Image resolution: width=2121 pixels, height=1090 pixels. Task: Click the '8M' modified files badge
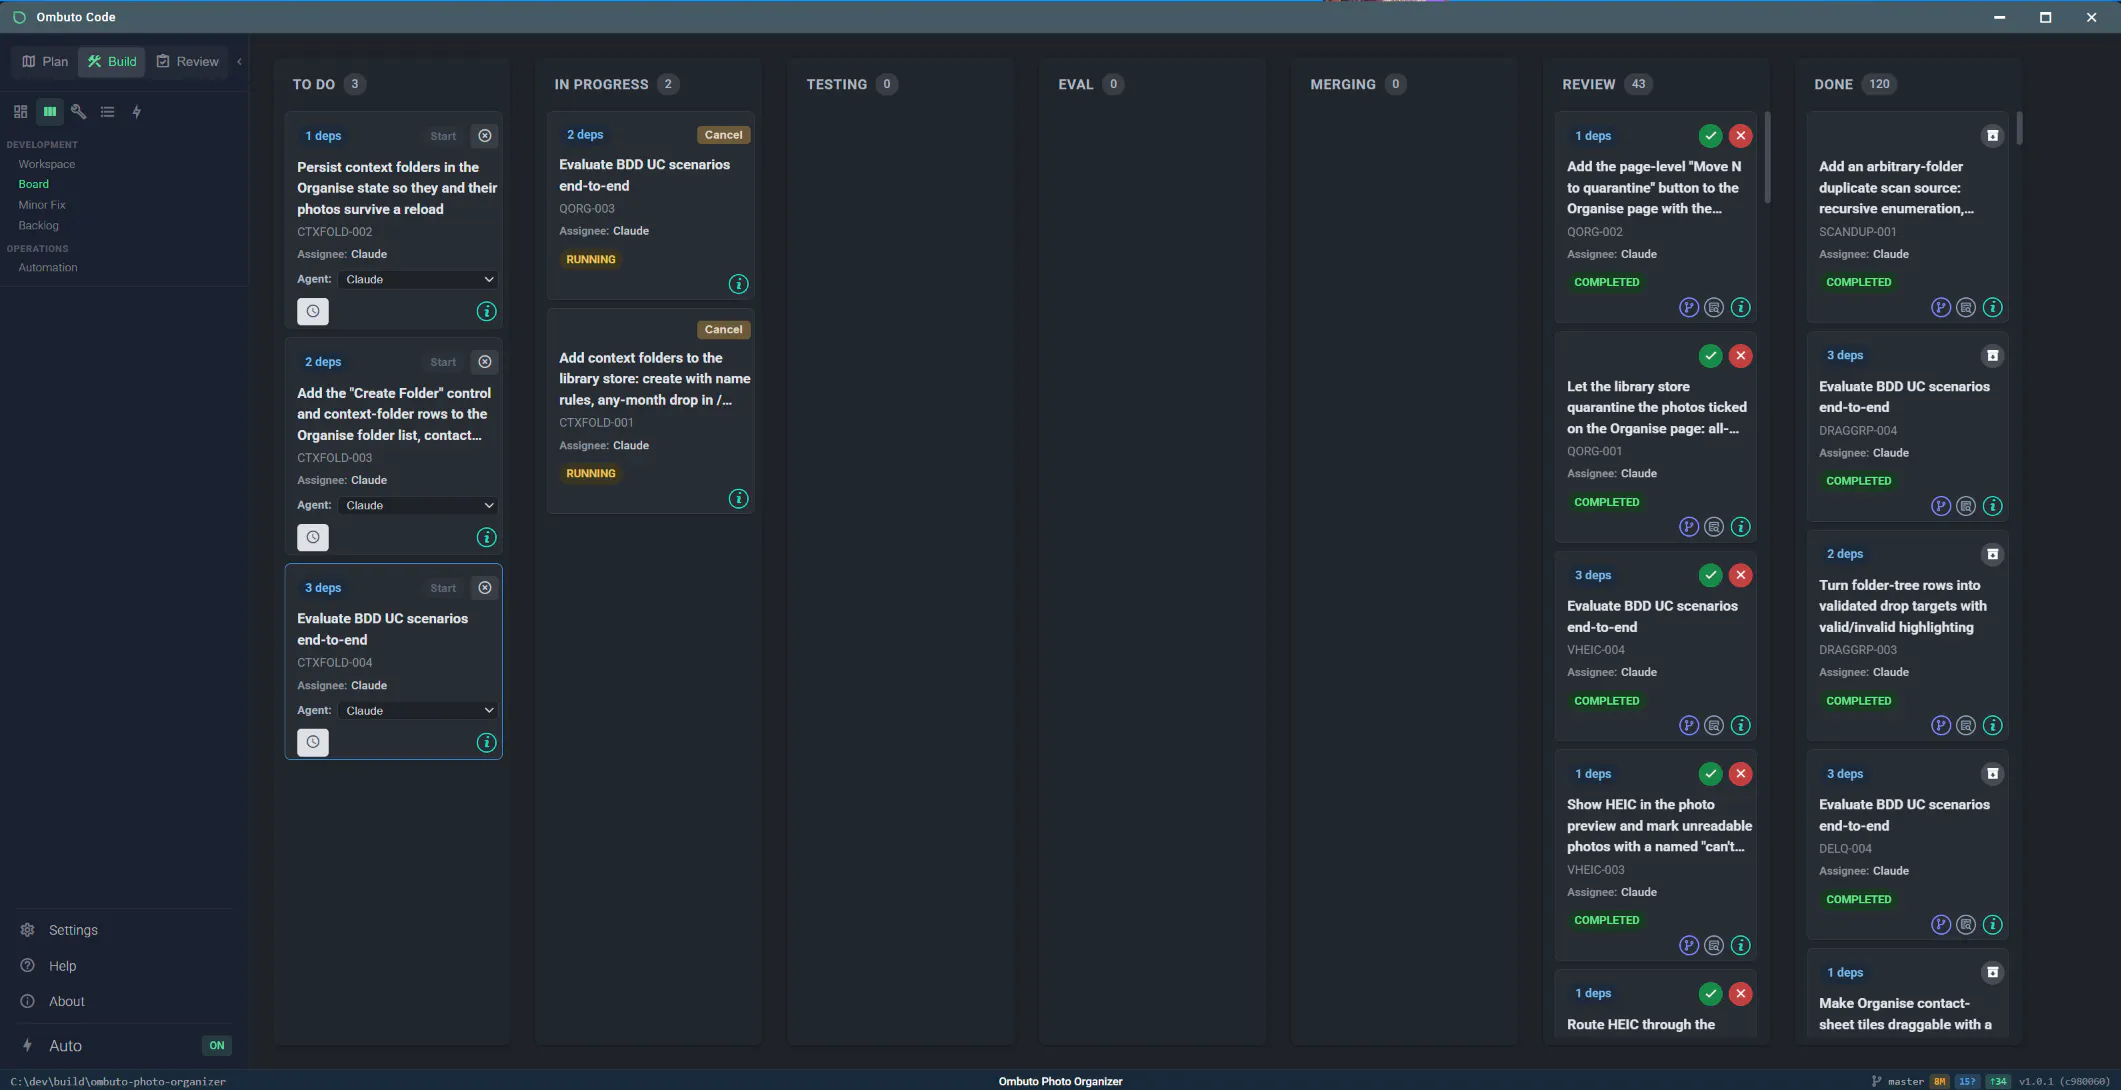click(1940, 1082)
